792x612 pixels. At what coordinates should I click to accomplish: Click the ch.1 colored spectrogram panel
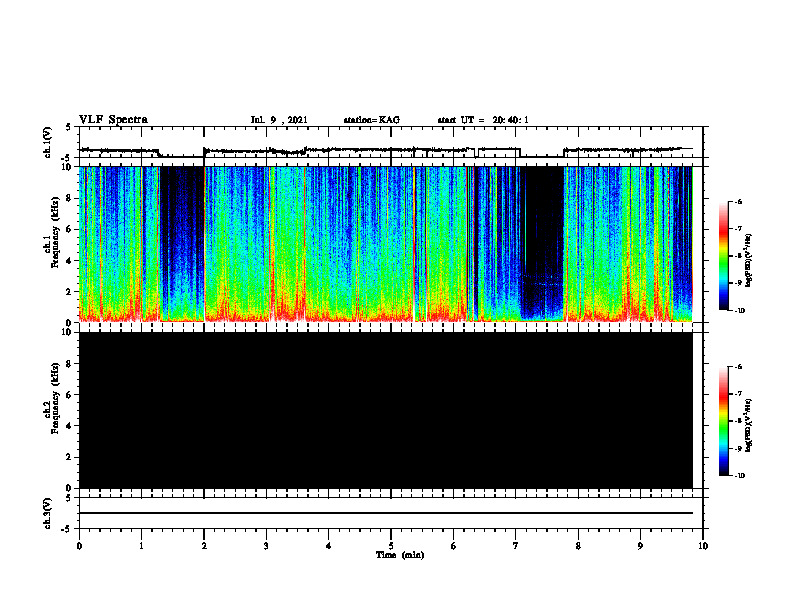click(386, 244)
